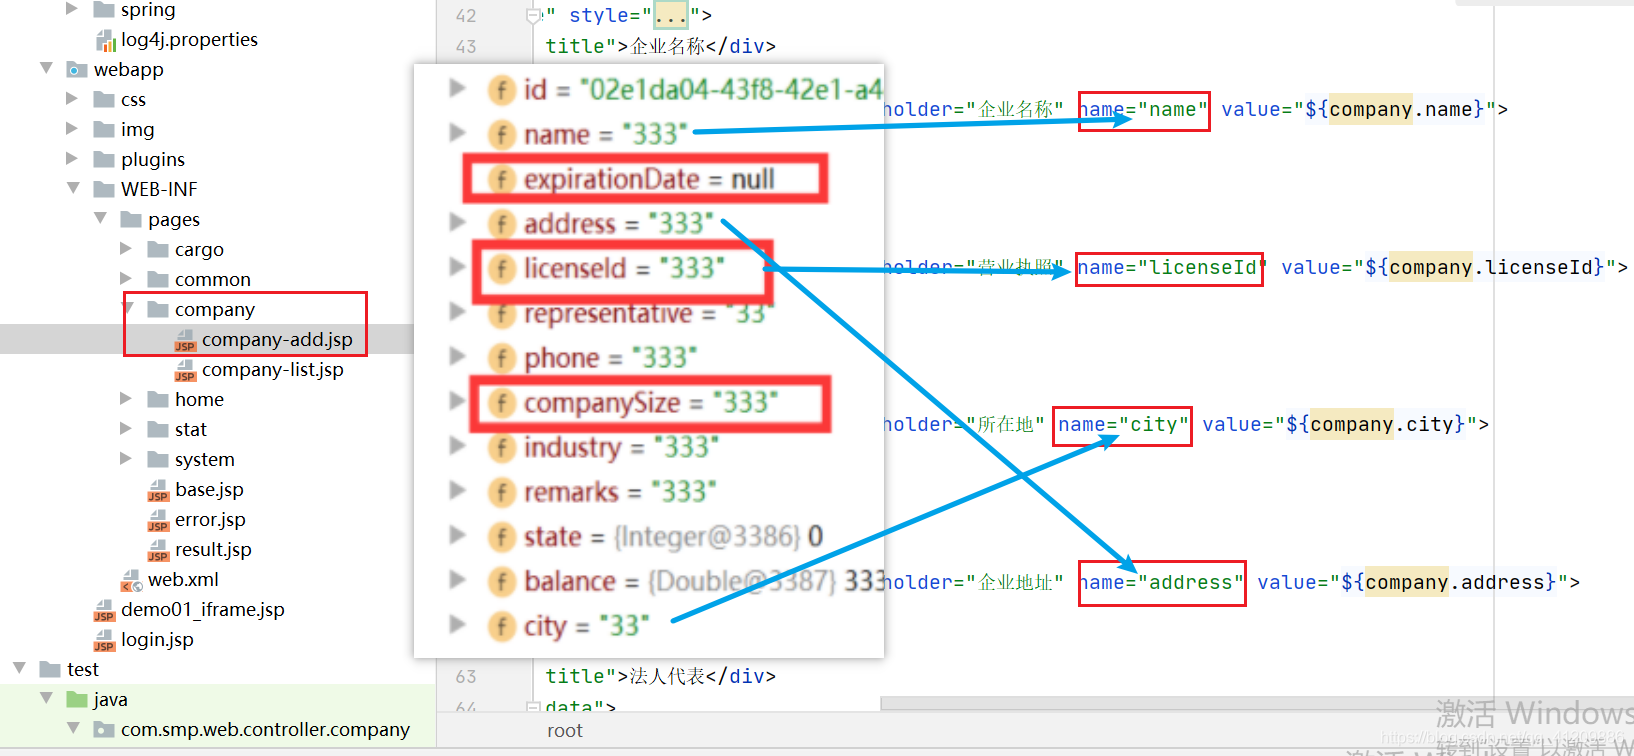This screenshot has width=1634, height=756.
Task: Click the result.jsp JSP file icon
Action: pos(158,550)
